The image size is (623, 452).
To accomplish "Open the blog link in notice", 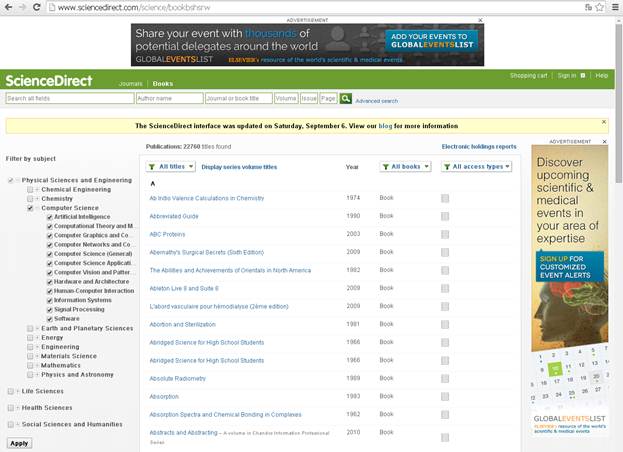I will pos(385,126).
